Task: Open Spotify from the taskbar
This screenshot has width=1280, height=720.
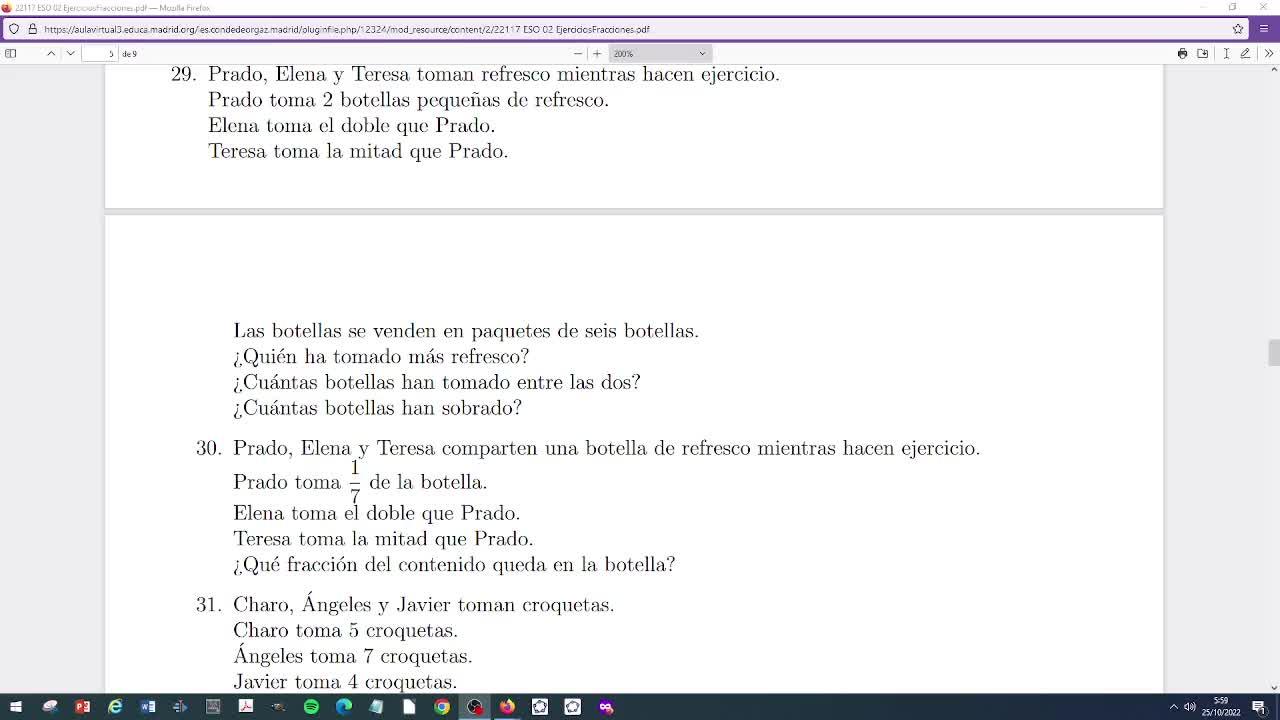Action: coord(311,707)
